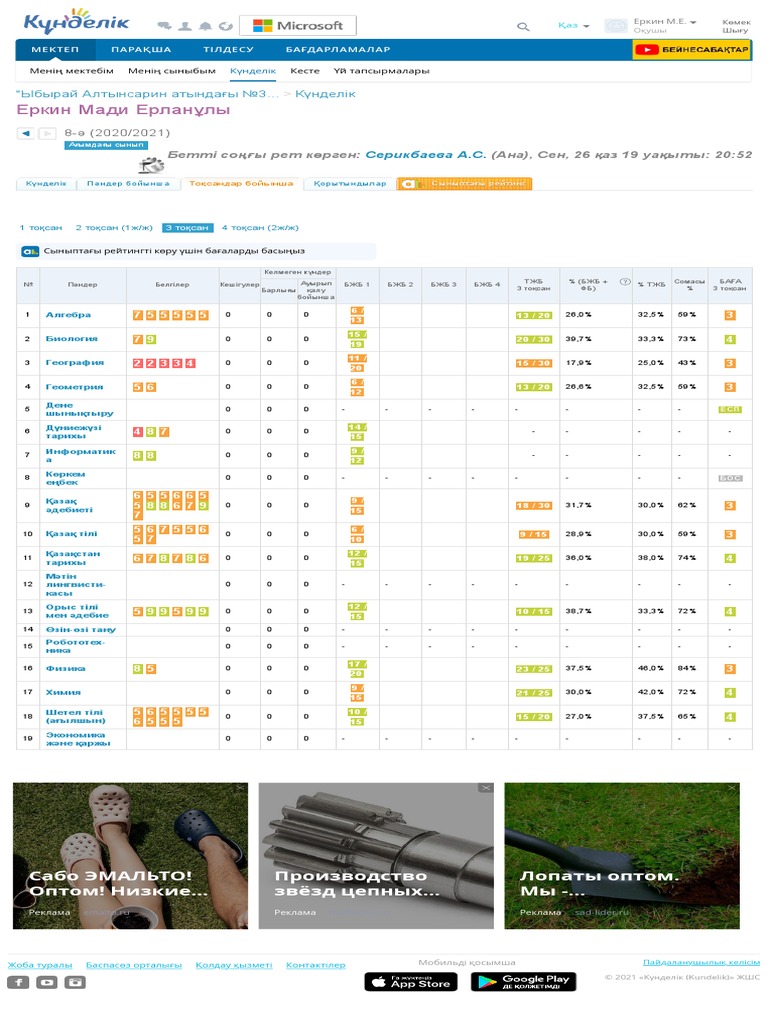Open the МЕКТЕП main menu item
768x1024 pixels.
(x=56, y=50)
